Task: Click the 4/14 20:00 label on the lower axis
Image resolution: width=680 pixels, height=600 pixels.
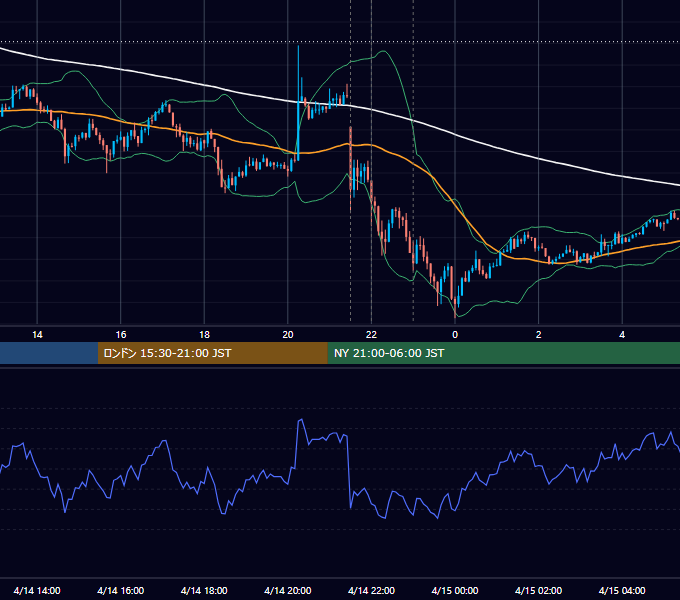Action: click(288, 590)
